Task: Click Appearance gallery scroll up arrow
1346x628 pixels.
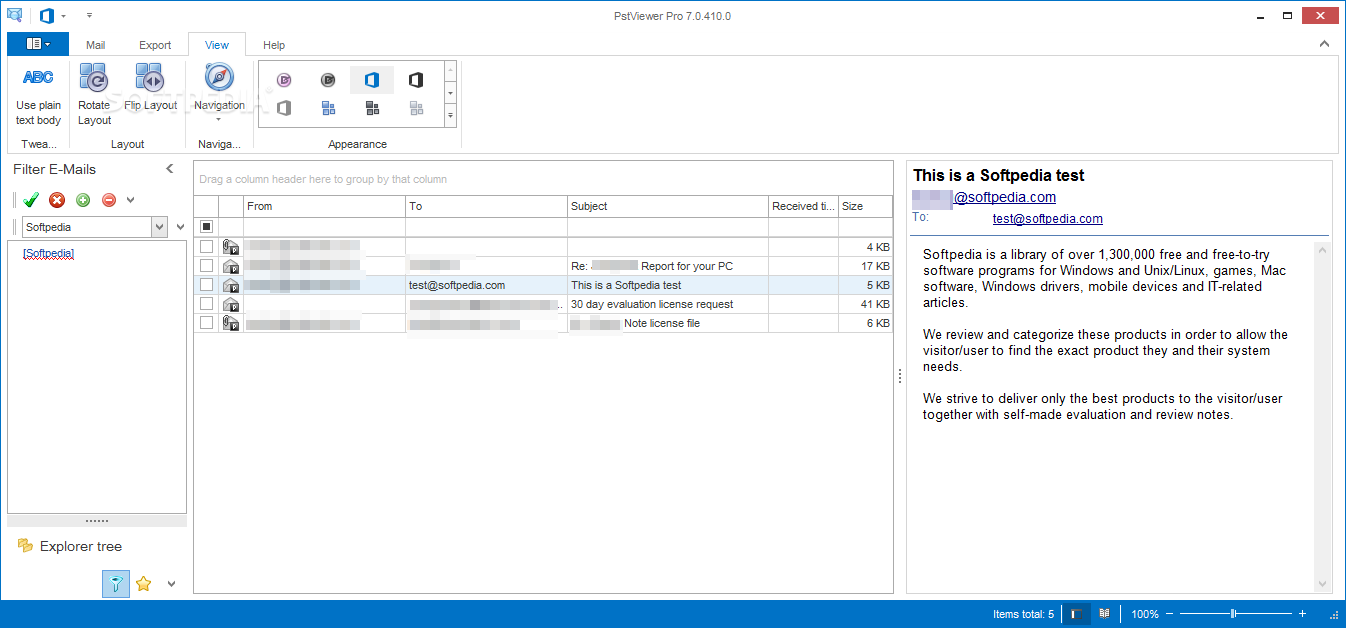Action: click(x=450, y=71)
